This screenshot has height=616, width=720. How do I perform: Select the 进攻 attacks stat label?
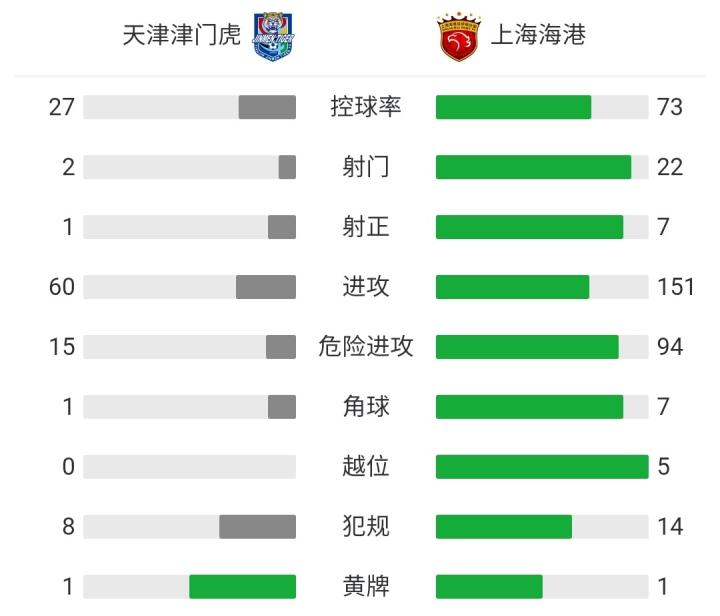coord(365,287)
